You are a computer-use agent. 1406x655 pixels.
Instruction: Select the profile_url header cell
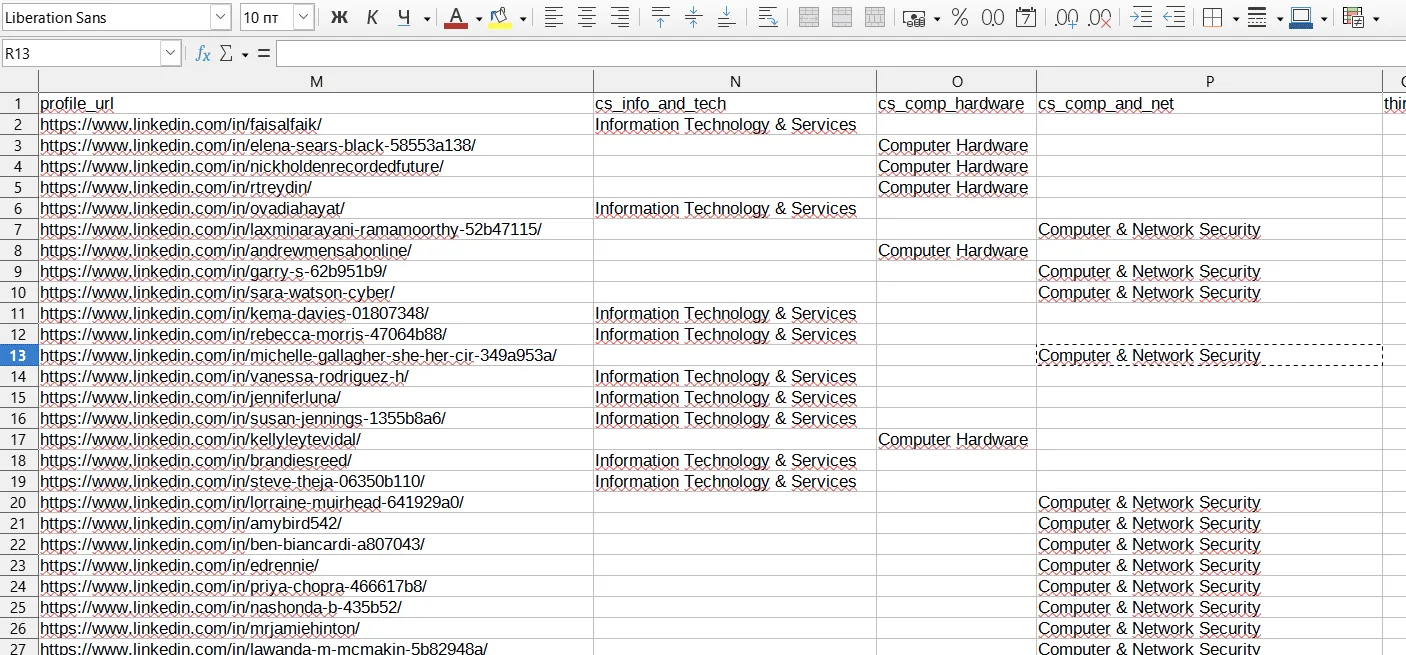click(316, 103)
